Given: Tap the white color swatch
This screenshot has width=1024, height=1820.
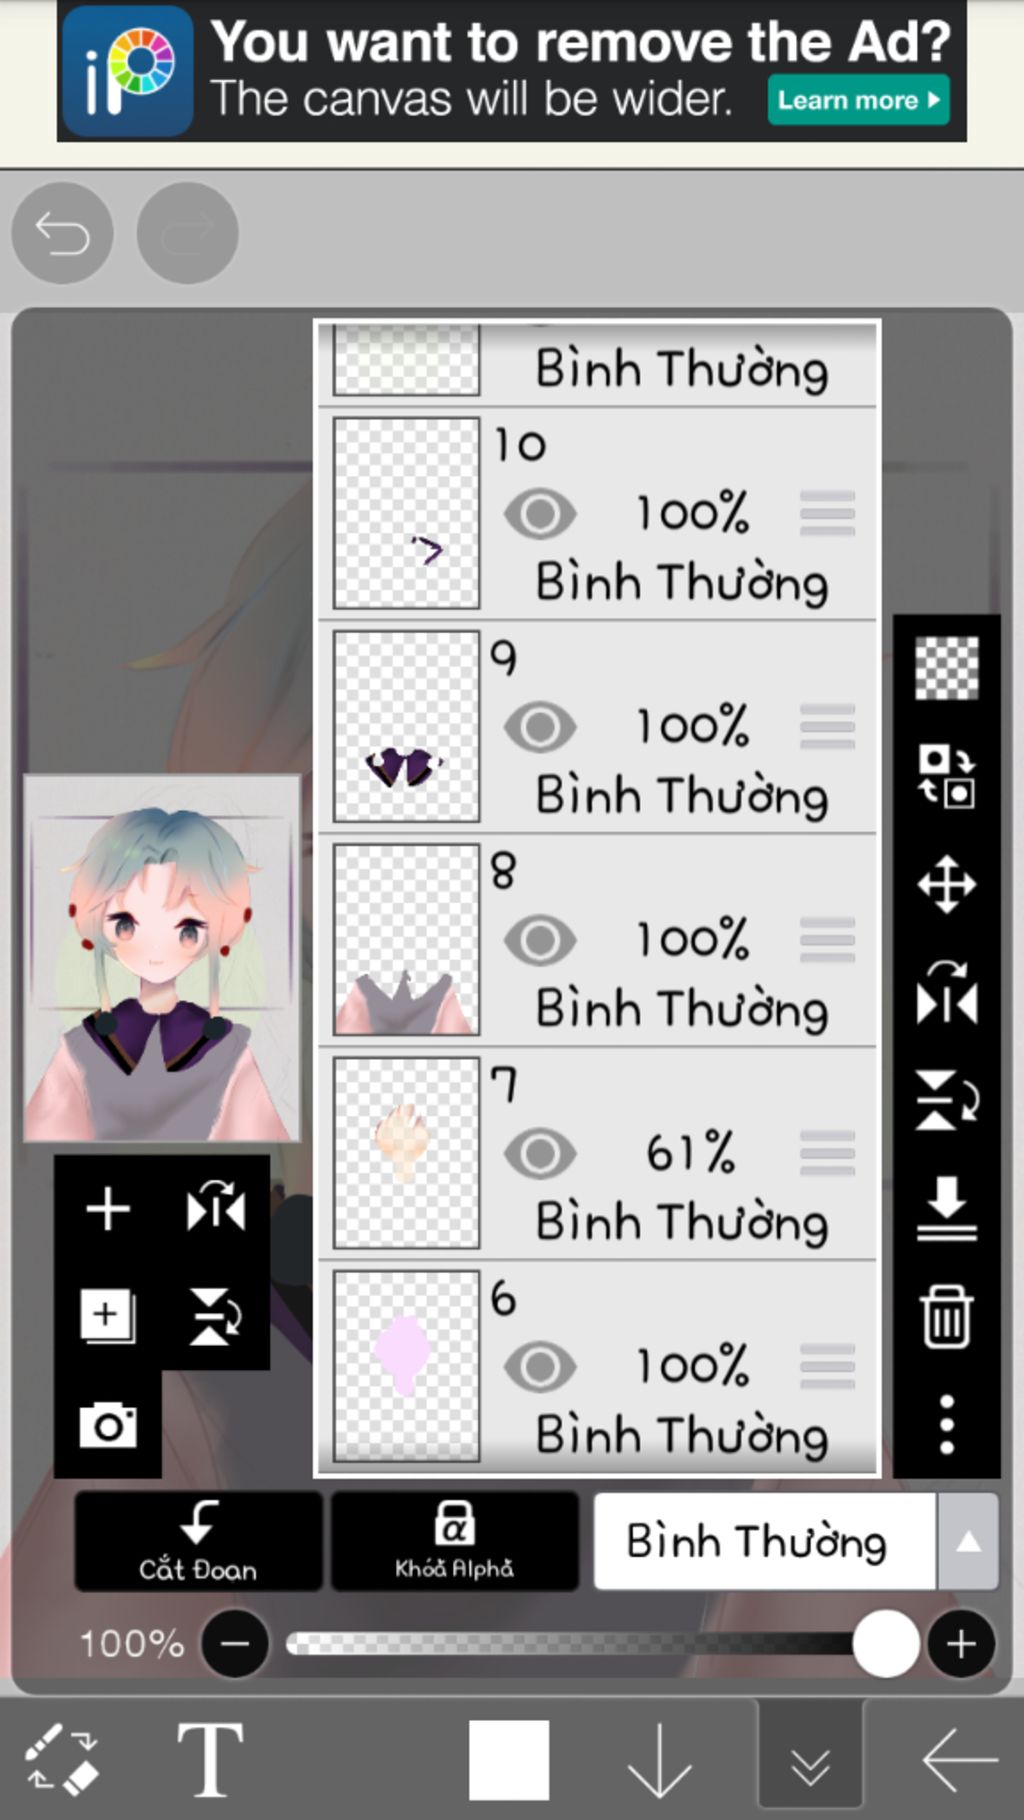Looking at the screenshot, I should tap(509, 1760).
